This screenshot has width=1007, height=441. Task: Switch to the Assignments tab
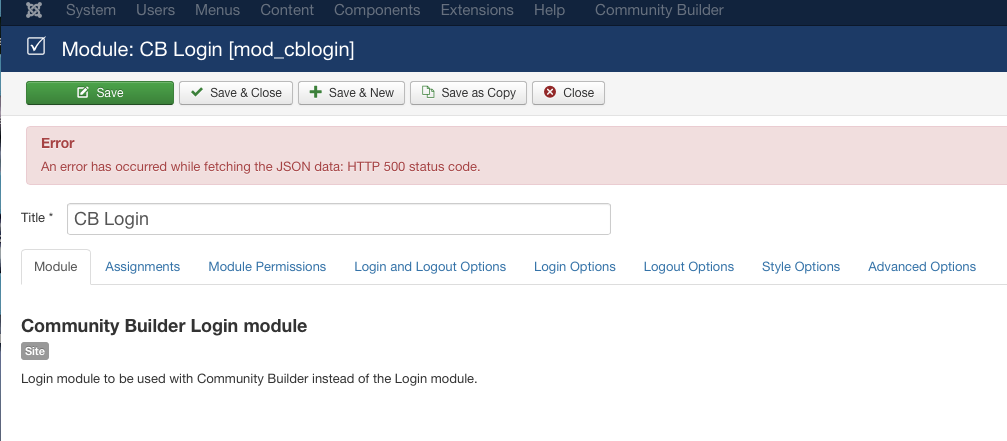coord(143,266)
